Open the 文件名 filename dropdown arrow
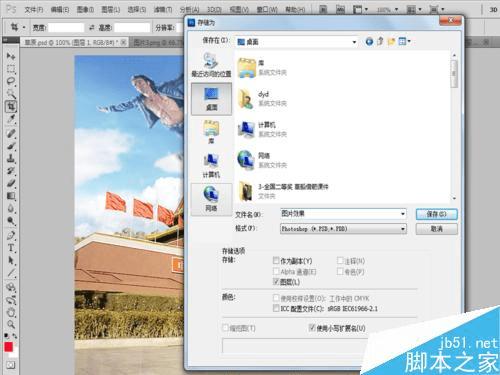The height and width of the screenshot is (375, 500). click(x=403, y=214)
